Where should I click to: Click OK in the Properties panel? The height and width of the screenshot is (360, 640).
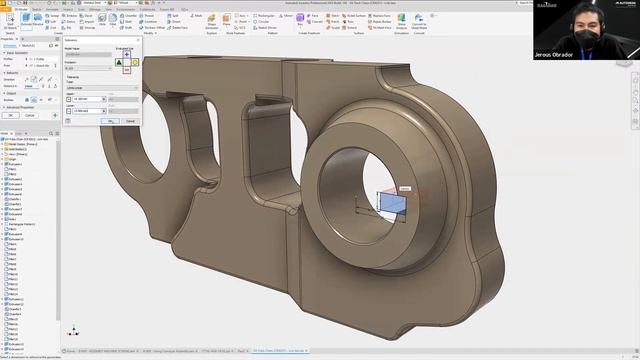11,116
